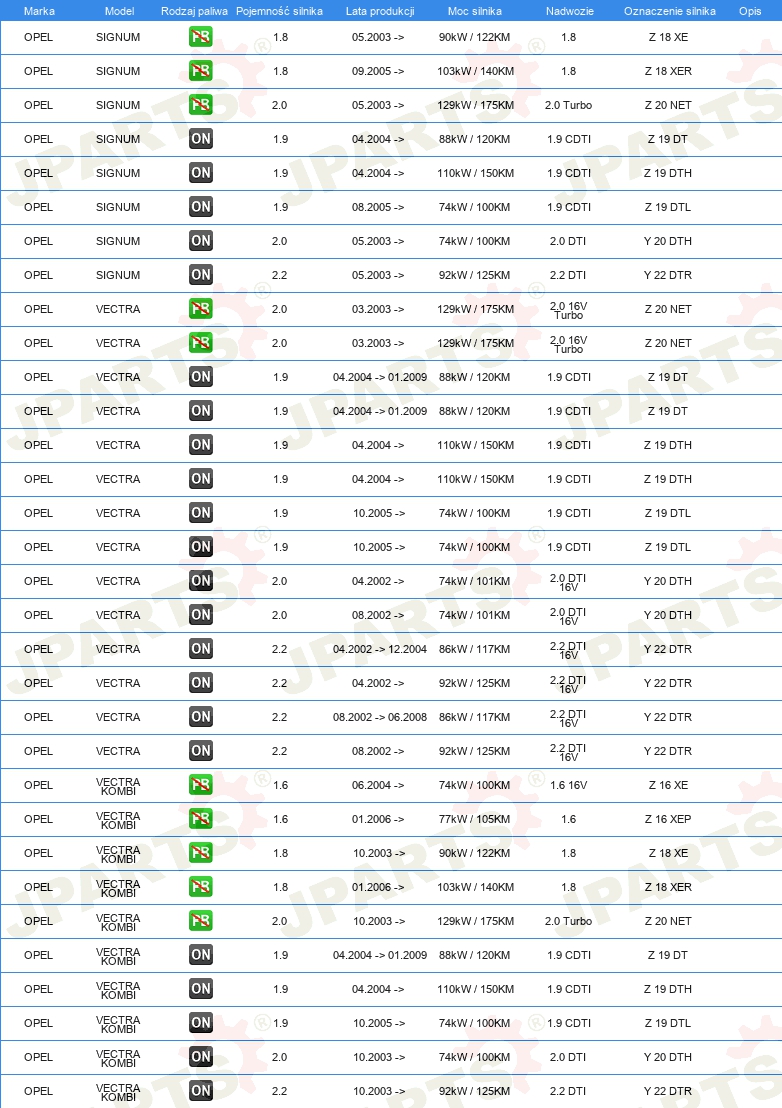Viewport: 782px width, 1108px height.
Task: Select the Signum '103kW / 140KM' power cell
Action: tap(475, 71)
